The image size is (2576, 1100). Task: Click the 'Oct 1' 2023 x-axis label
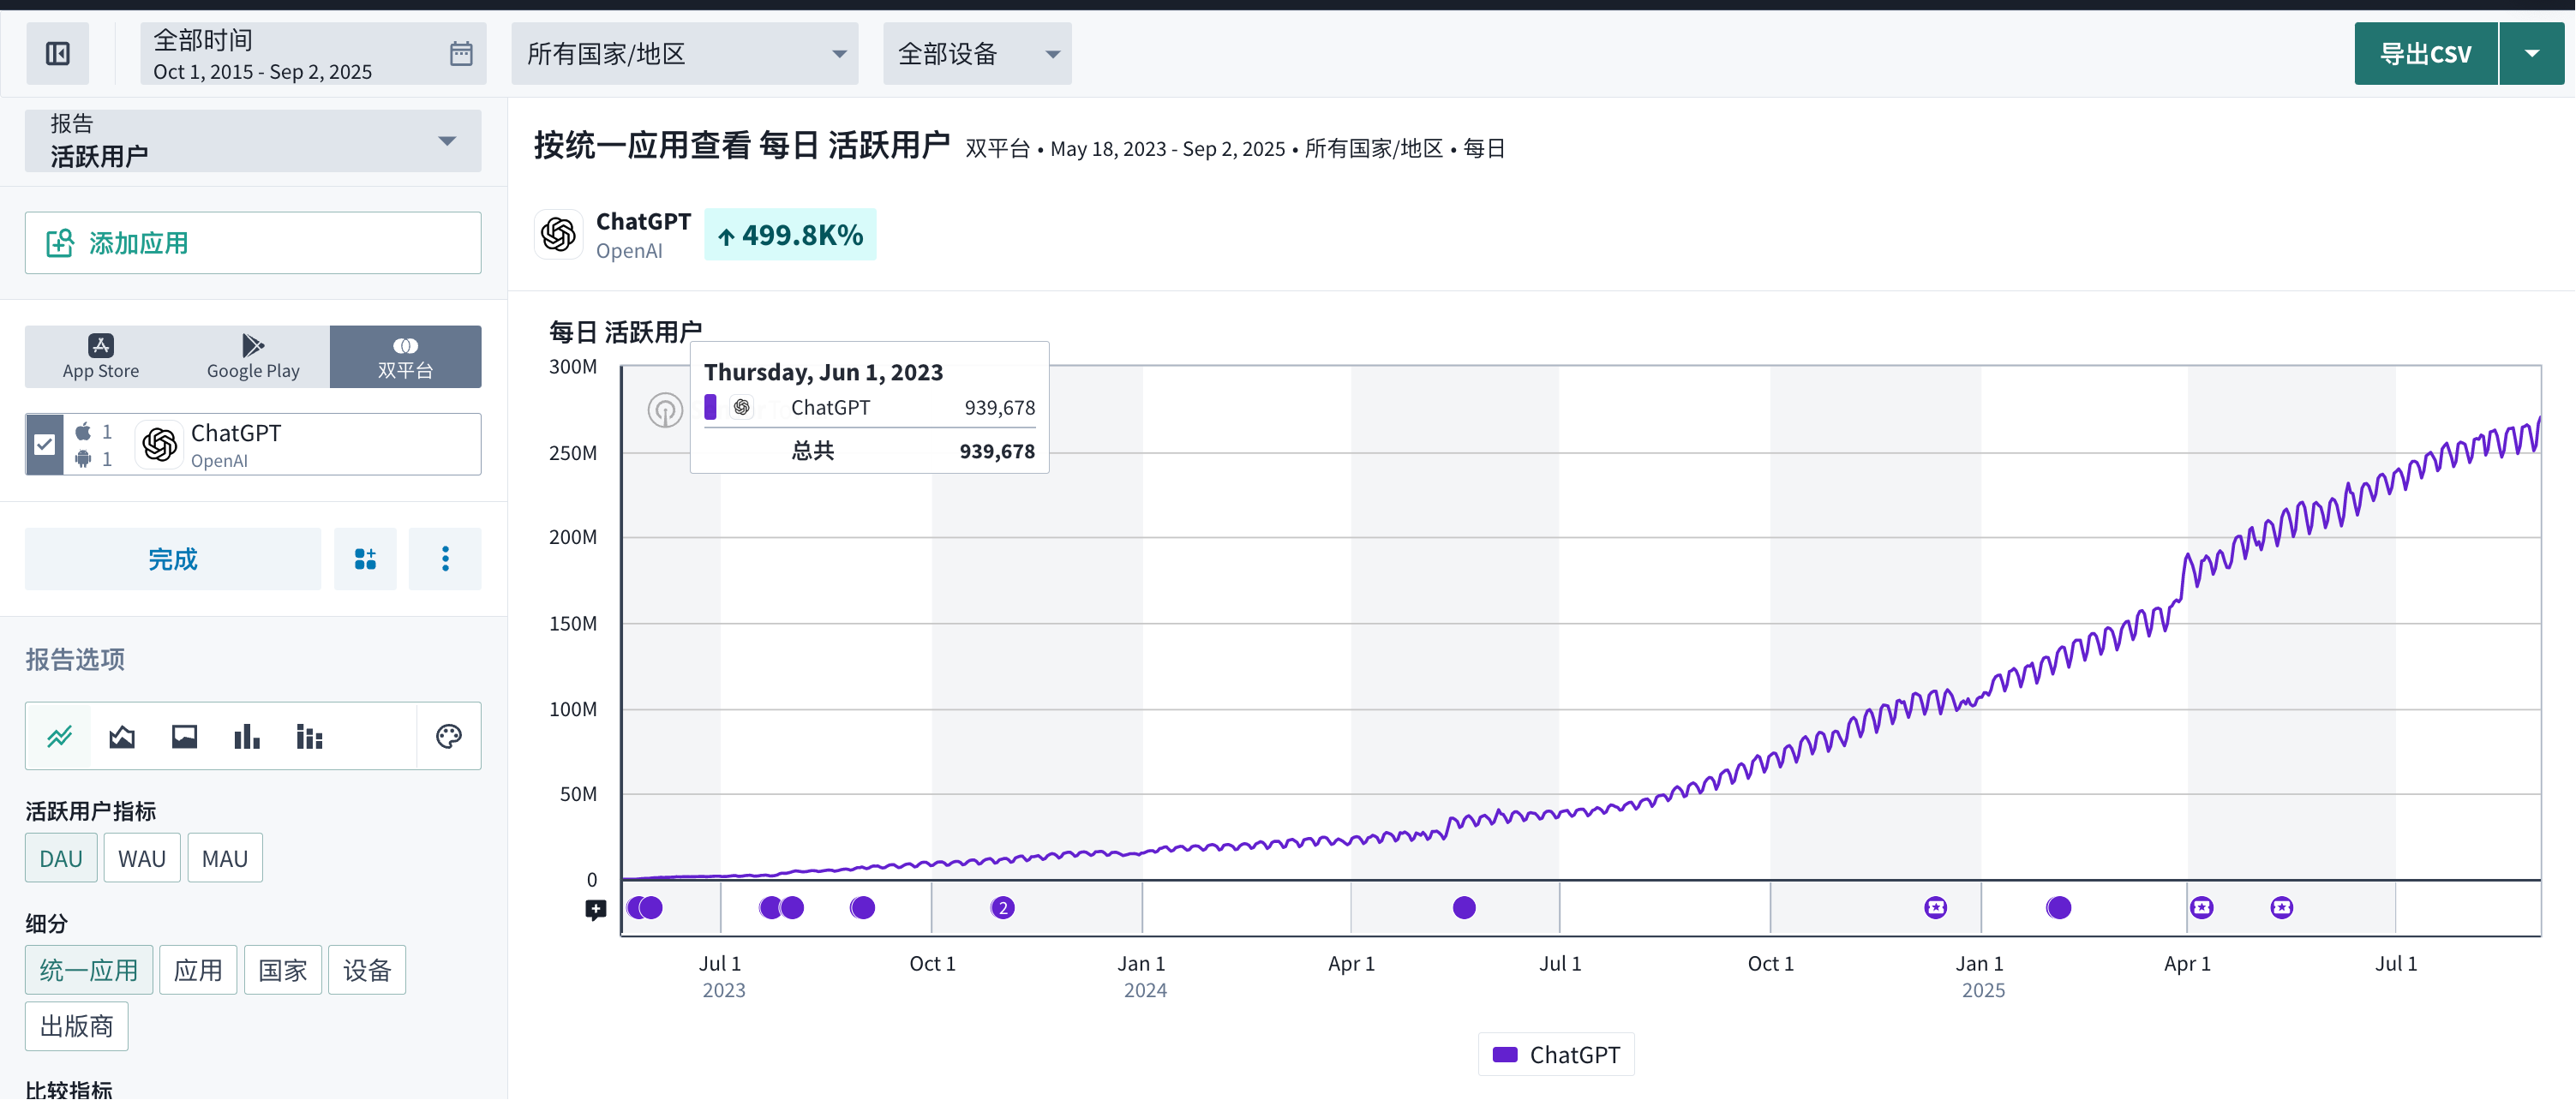(x=932, y=964)
